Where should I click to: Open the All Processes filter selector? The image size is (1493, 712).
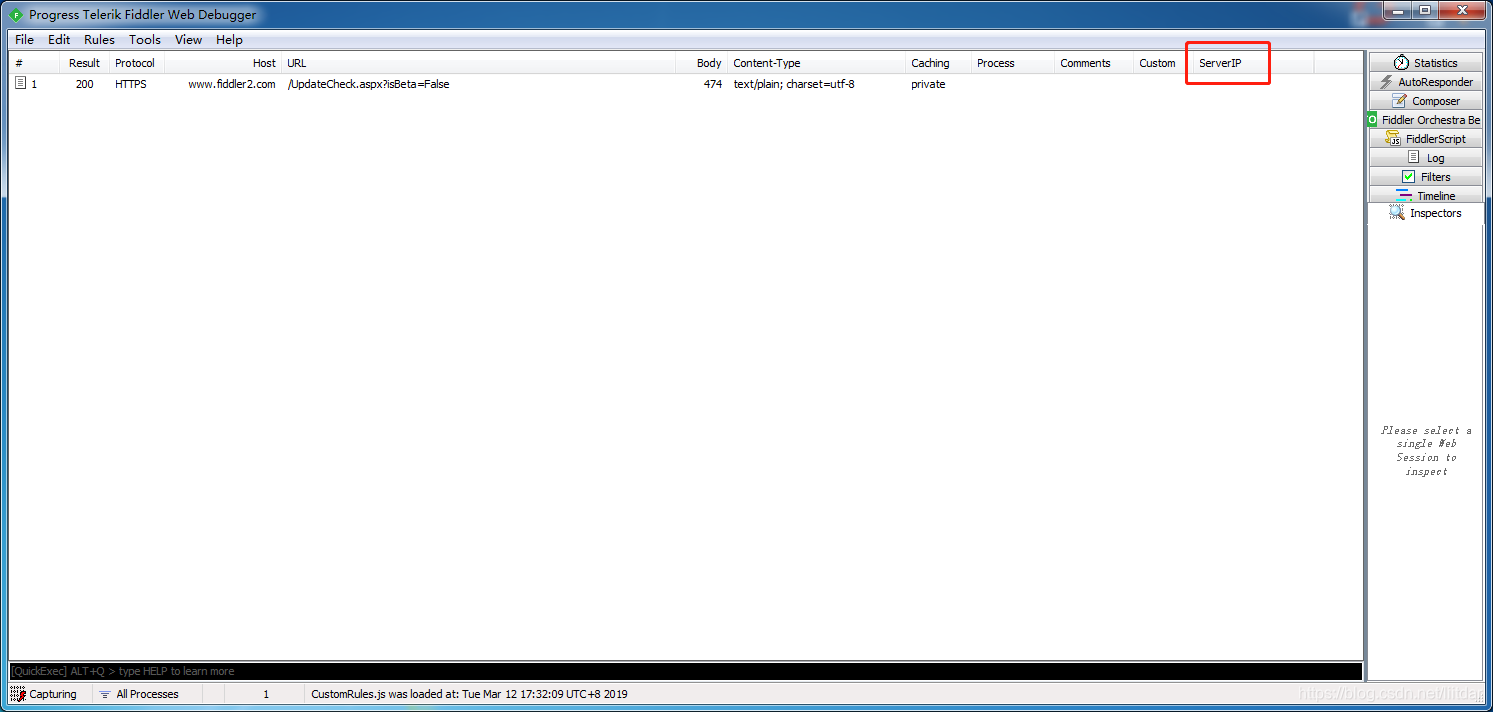[x=138, y=694]
